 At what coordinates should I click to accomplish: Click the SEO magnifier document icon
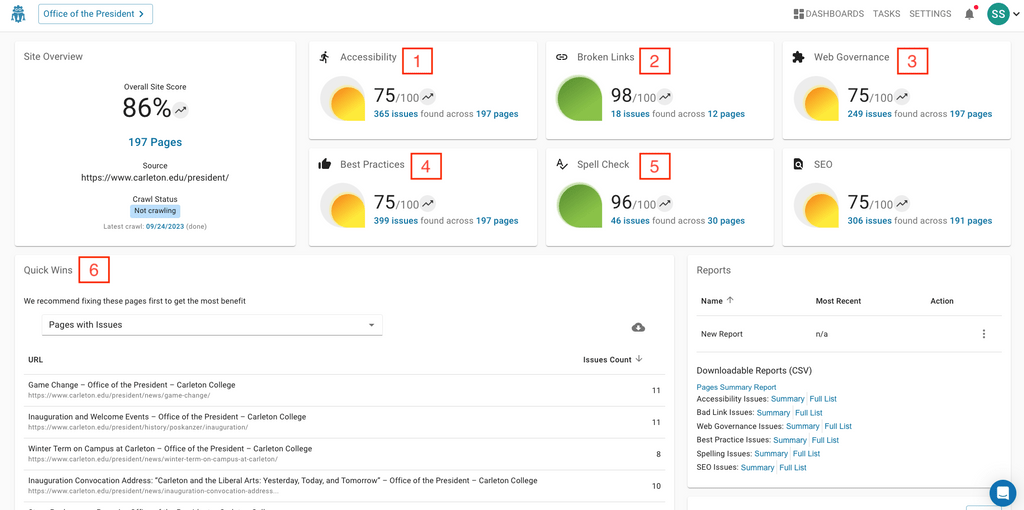coord(798,165)
